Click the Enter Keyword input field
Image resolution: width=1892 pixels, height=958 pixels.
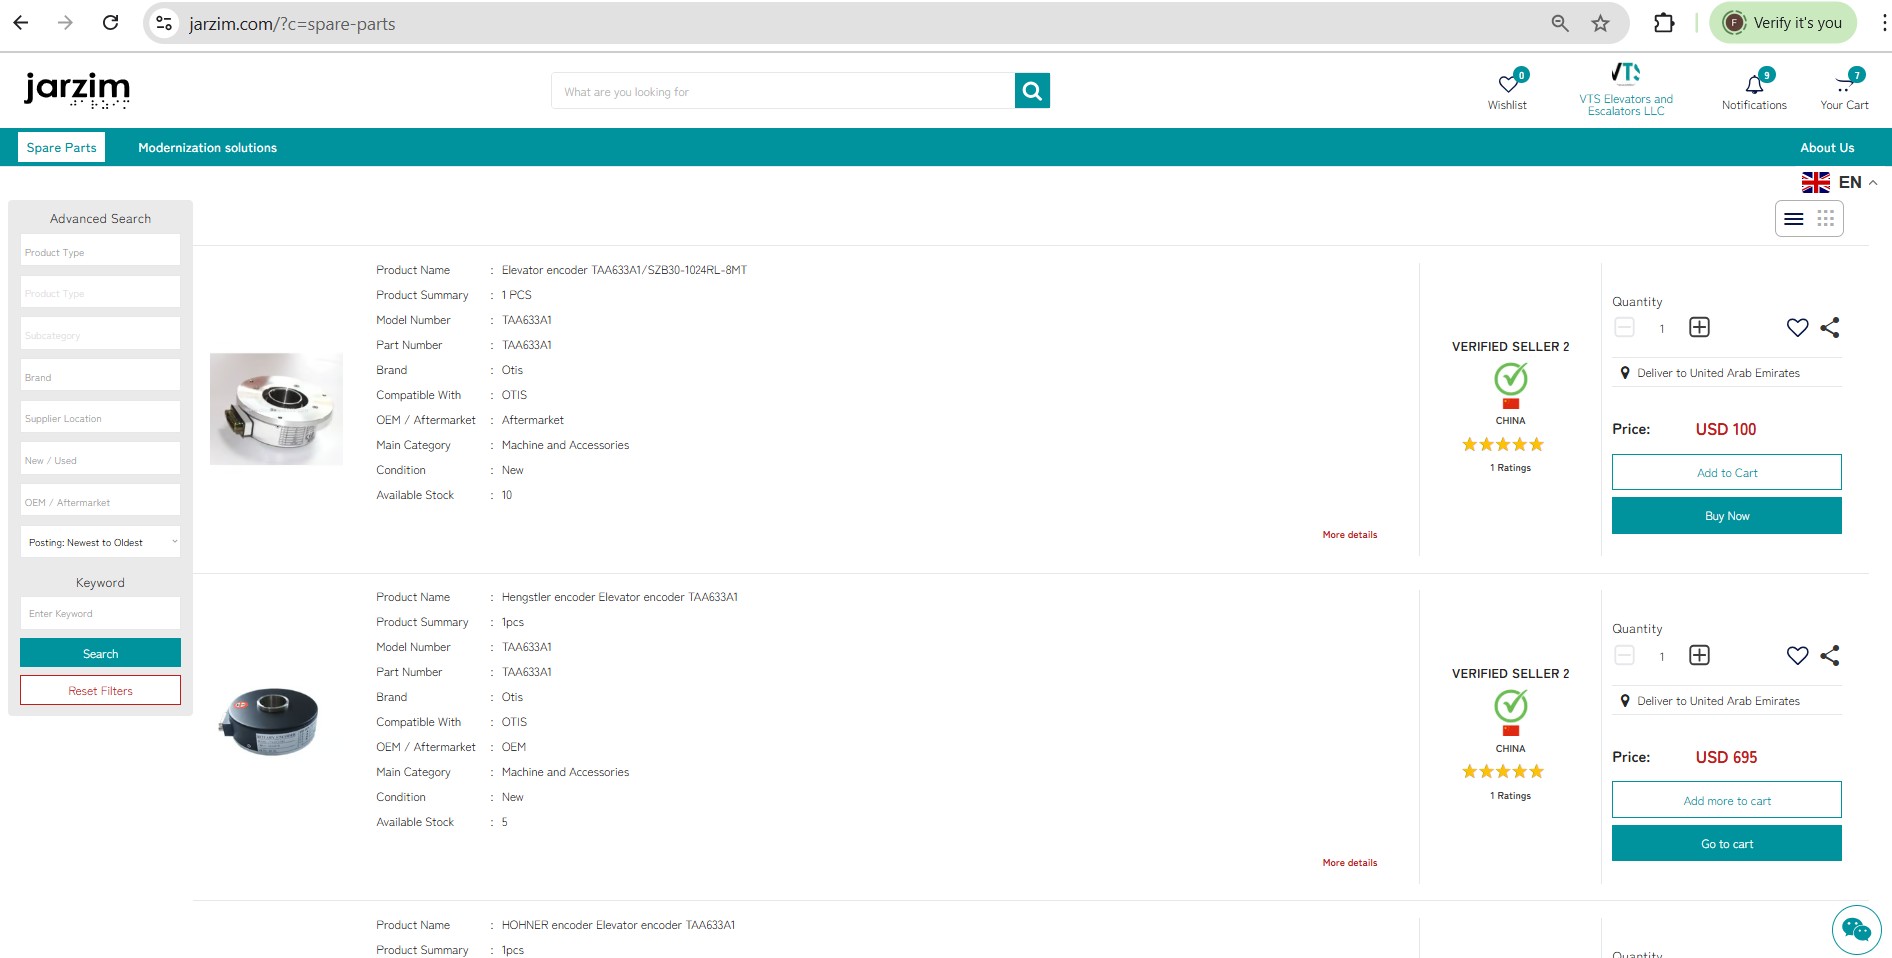point(100,614)
